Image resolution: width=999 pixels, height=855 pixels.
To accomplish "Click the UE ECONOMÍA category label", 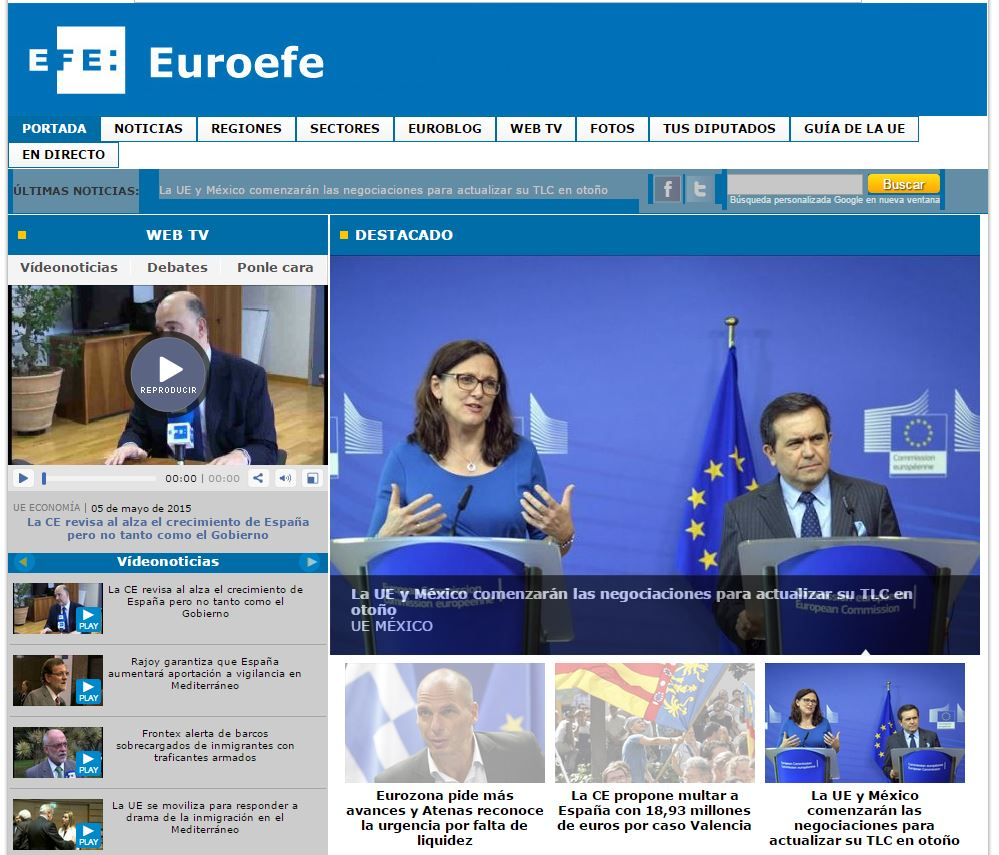I will [x=47, y=508].
